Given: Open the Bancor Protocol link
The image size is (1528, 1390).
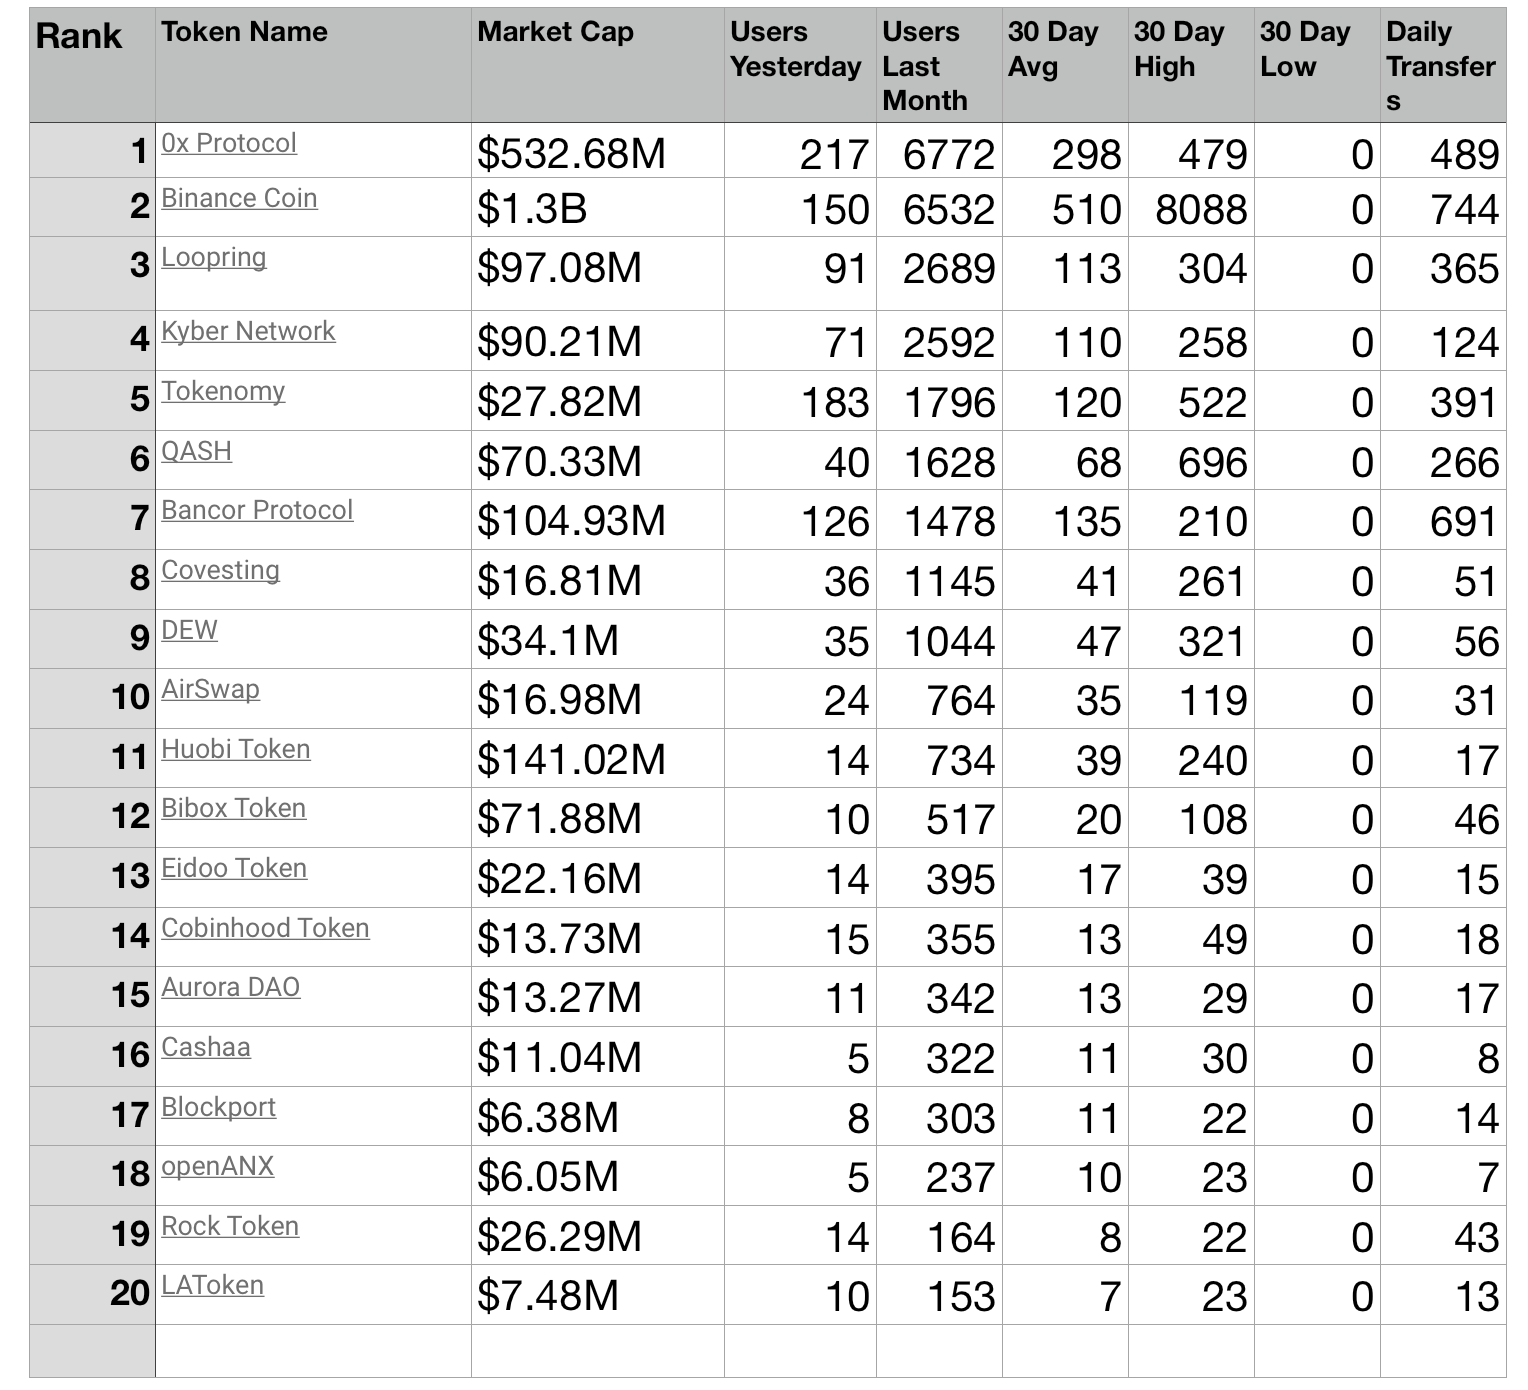Looking at the screenshot, I should [257, 511].
